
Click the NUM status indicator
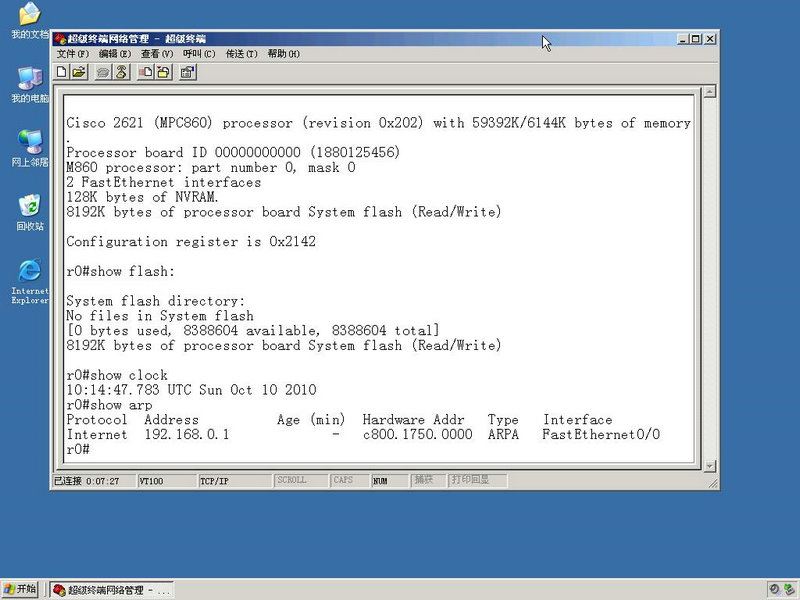(x=390, y=480)
